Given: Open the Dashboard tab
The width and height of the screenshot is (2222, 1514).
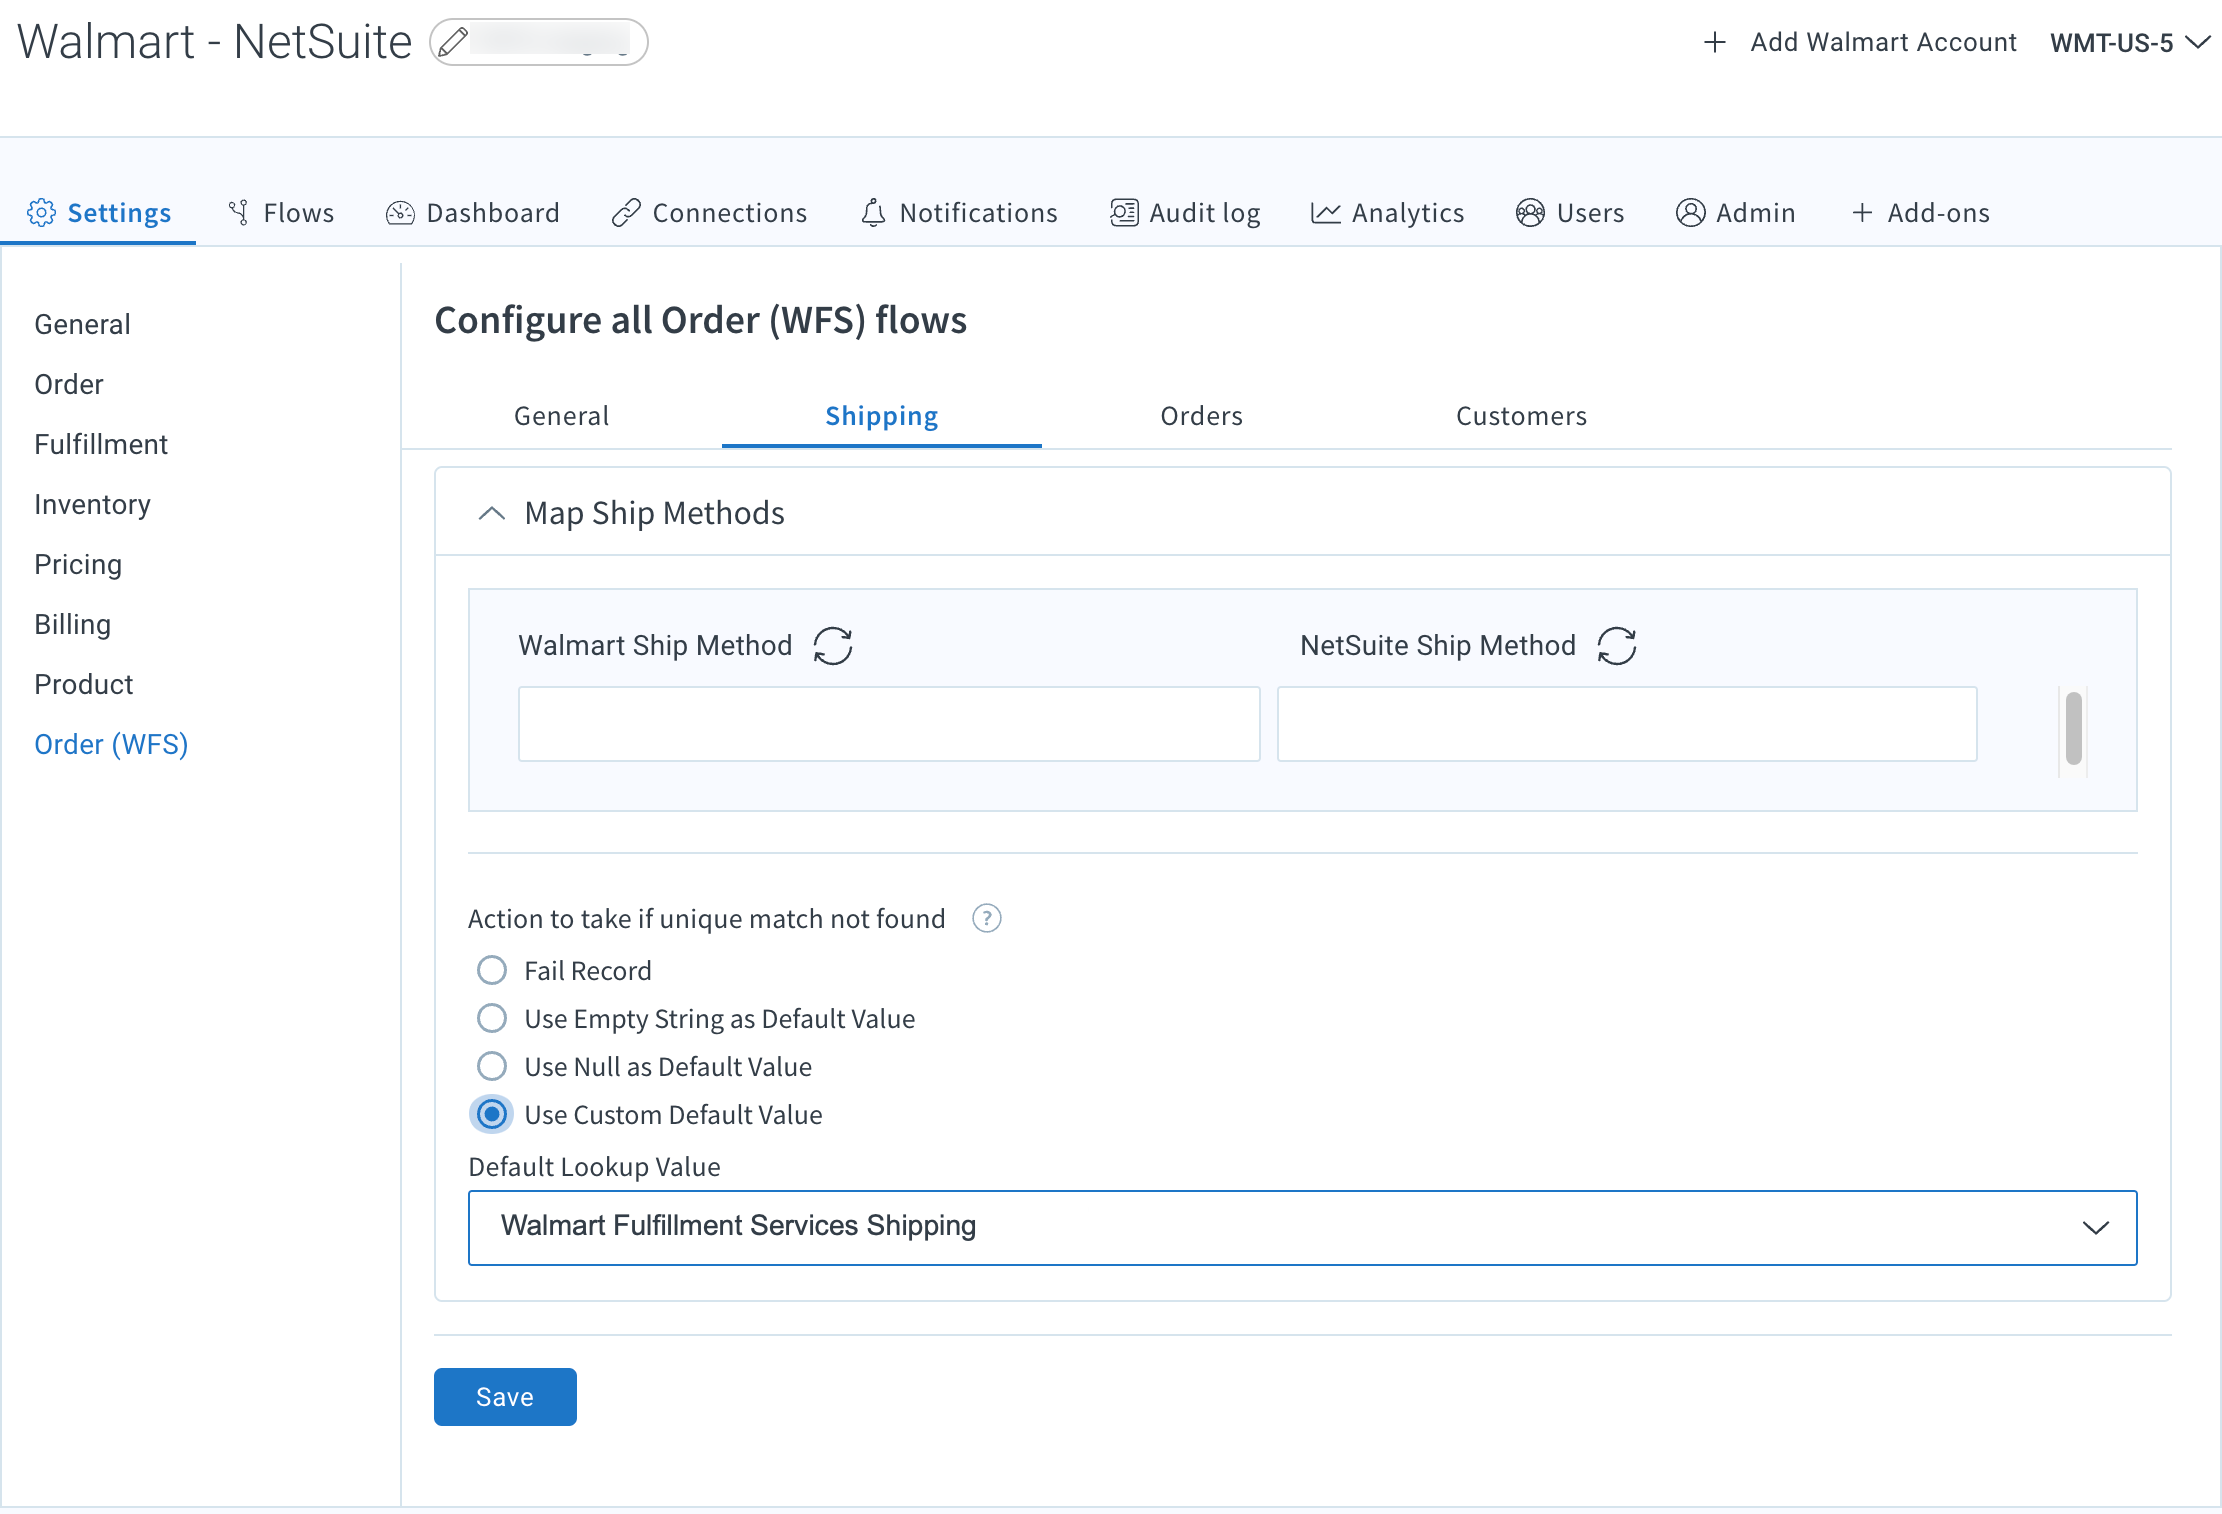Looking at the screenshot, I should pyautogui.click(x=473, y=213).
